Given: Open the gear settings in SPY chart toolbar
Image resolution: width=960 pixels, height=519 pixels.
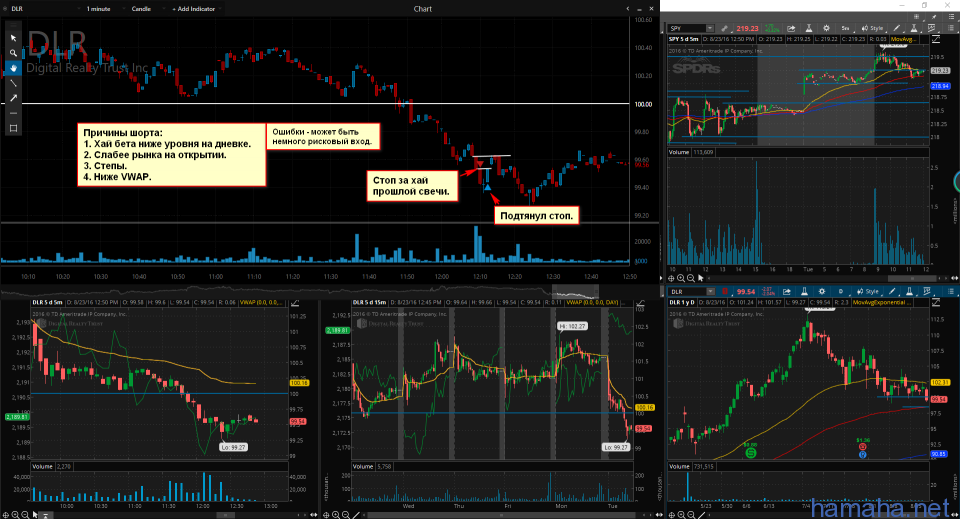Looking at the screenshot, I should point(826,28).
